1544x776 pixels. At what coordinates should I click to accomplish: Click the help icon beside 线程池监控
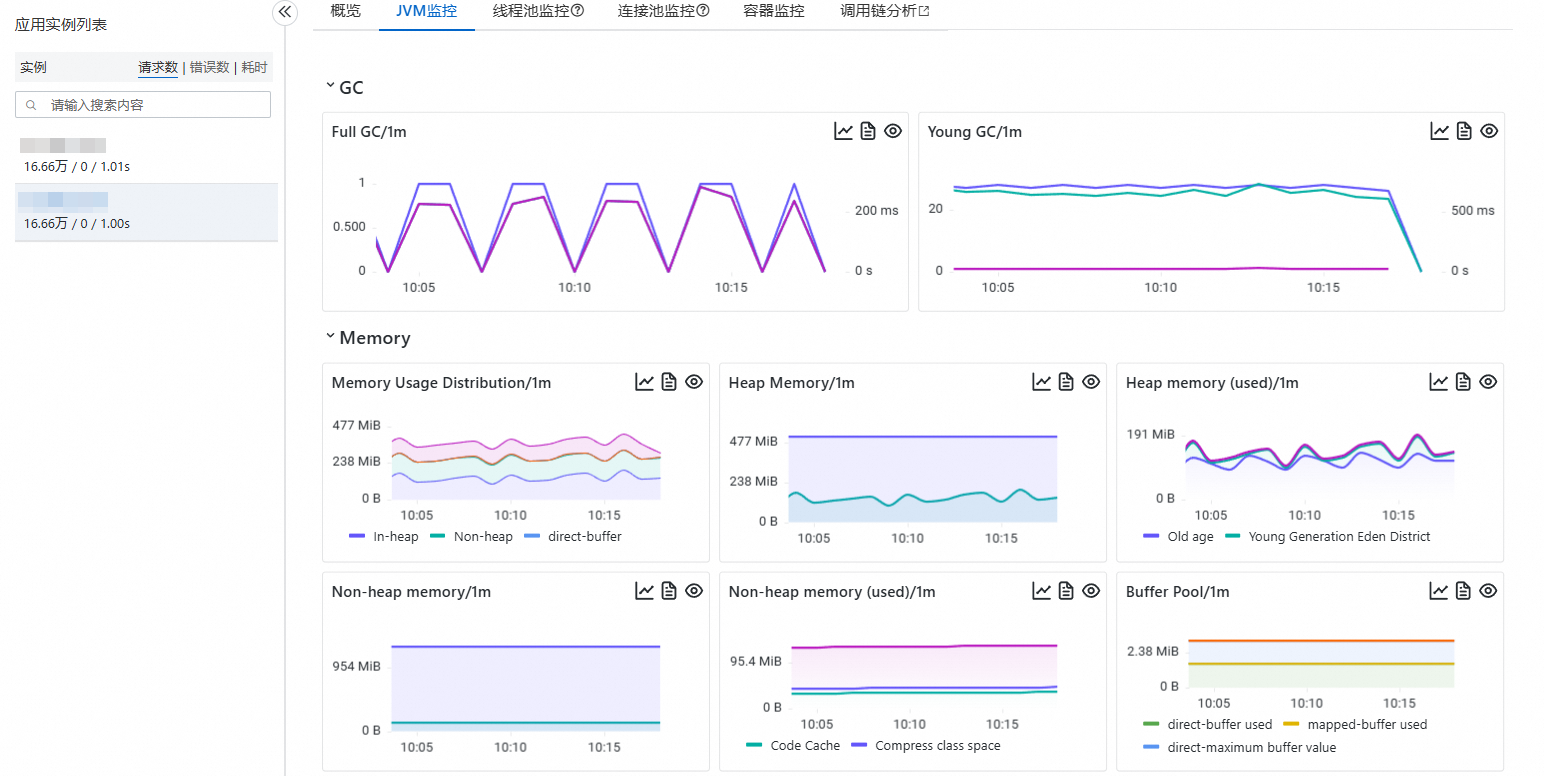[578, 12]
